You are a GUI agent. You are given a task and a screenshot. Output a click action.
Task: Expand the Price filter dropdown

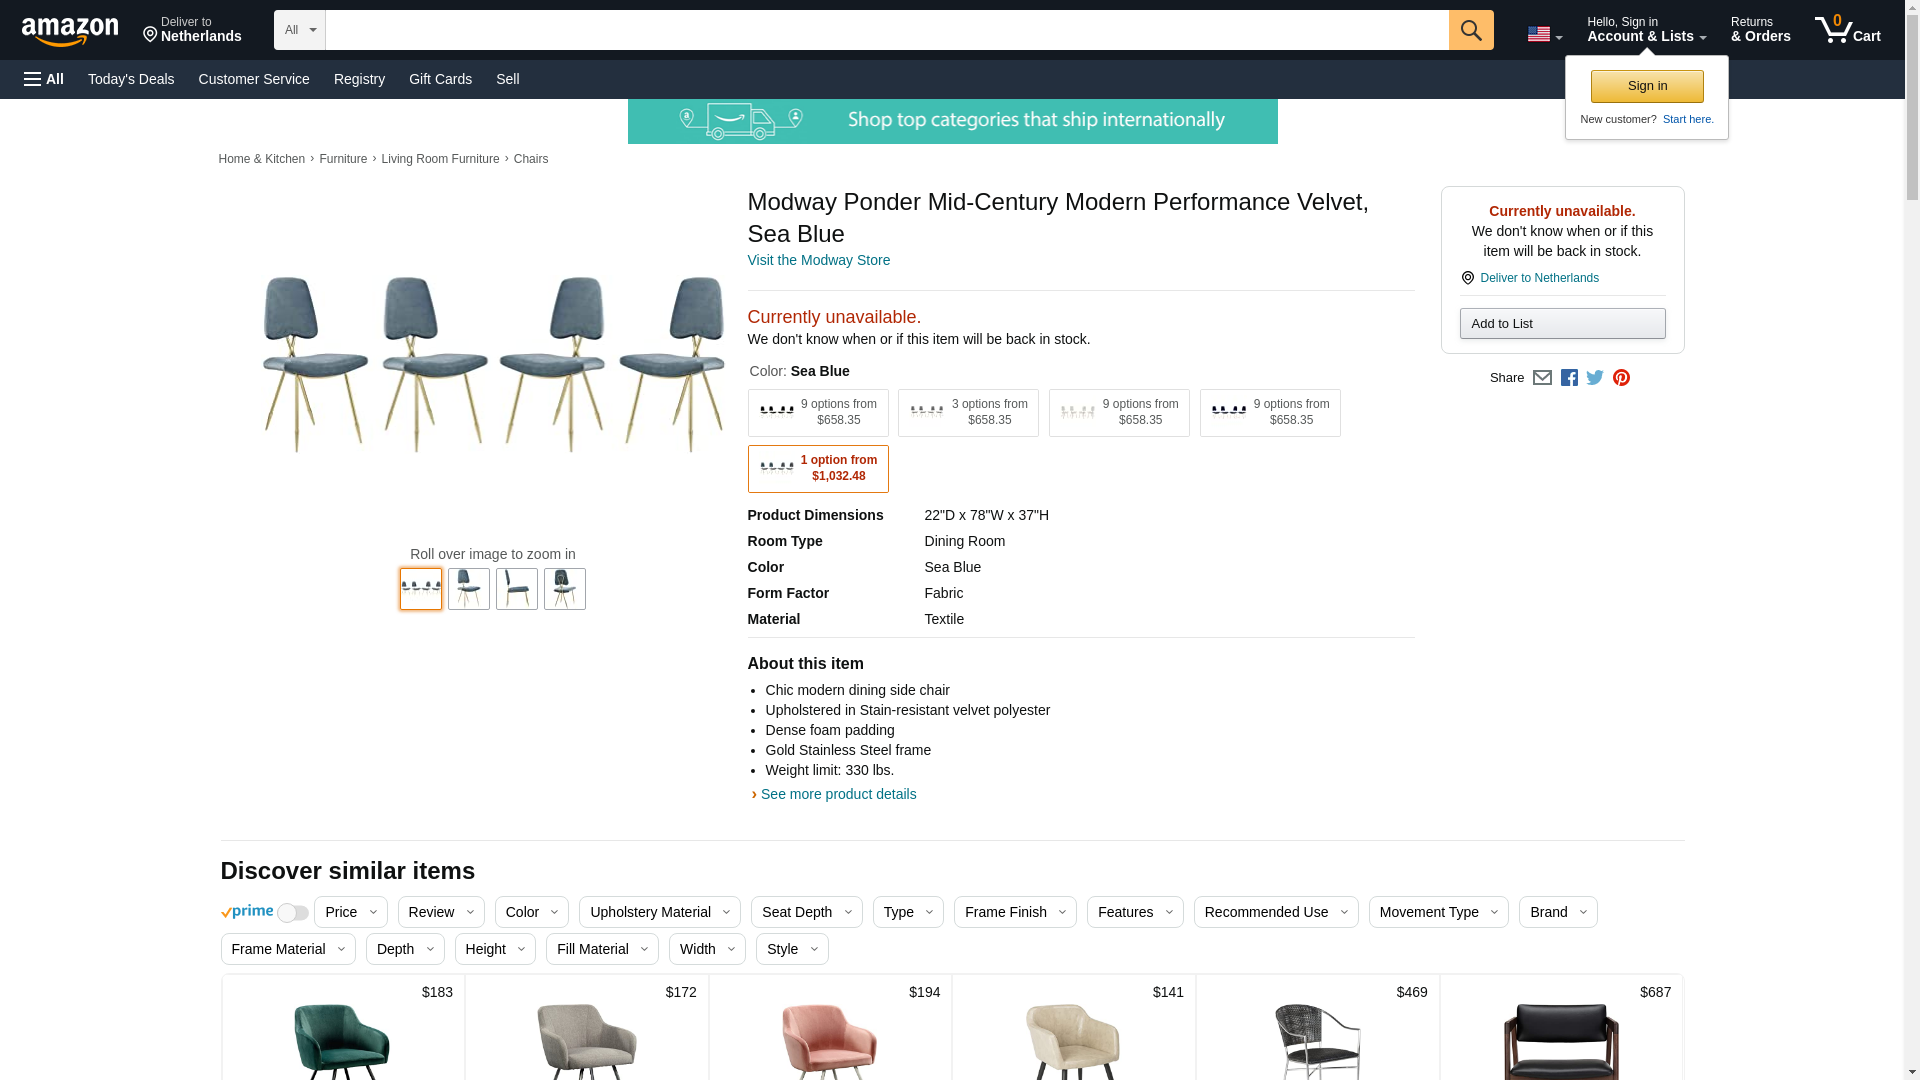[x=350, y=912]
